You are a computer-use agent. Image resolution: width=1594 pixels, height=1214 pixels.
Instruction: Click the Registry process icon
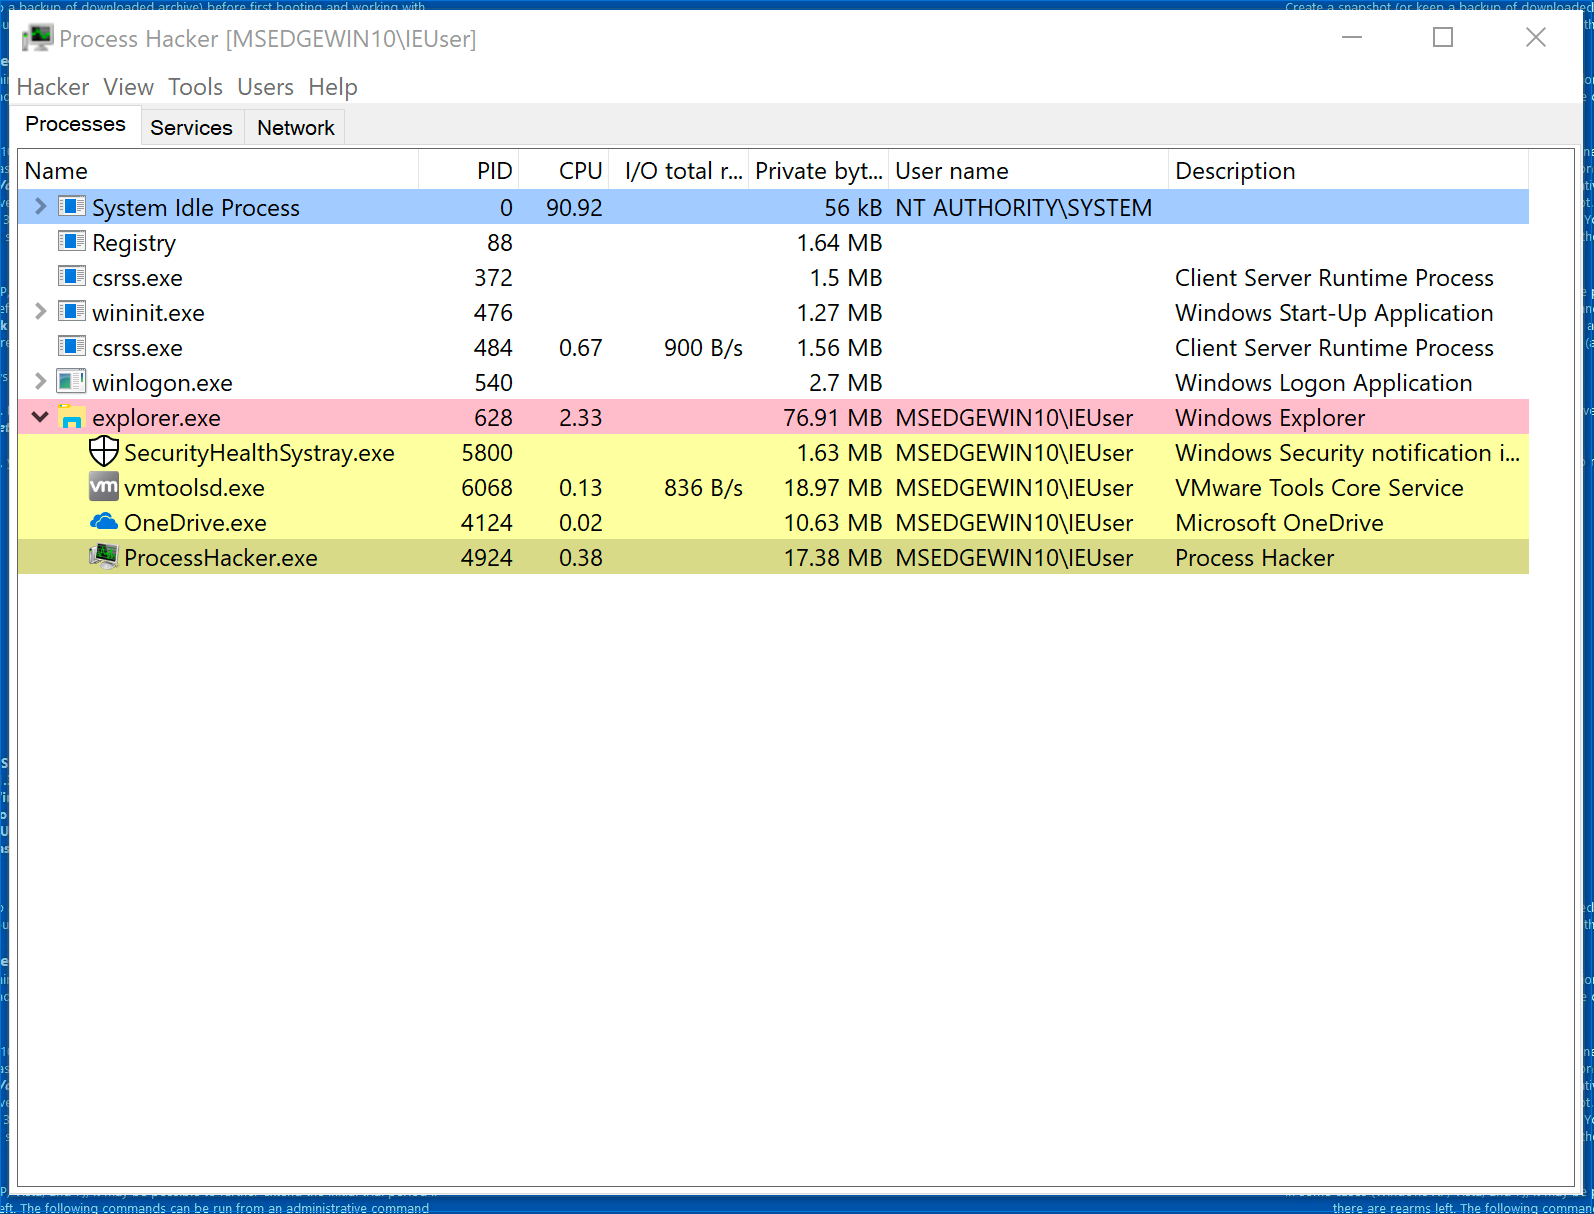click(x=72, y=242)
